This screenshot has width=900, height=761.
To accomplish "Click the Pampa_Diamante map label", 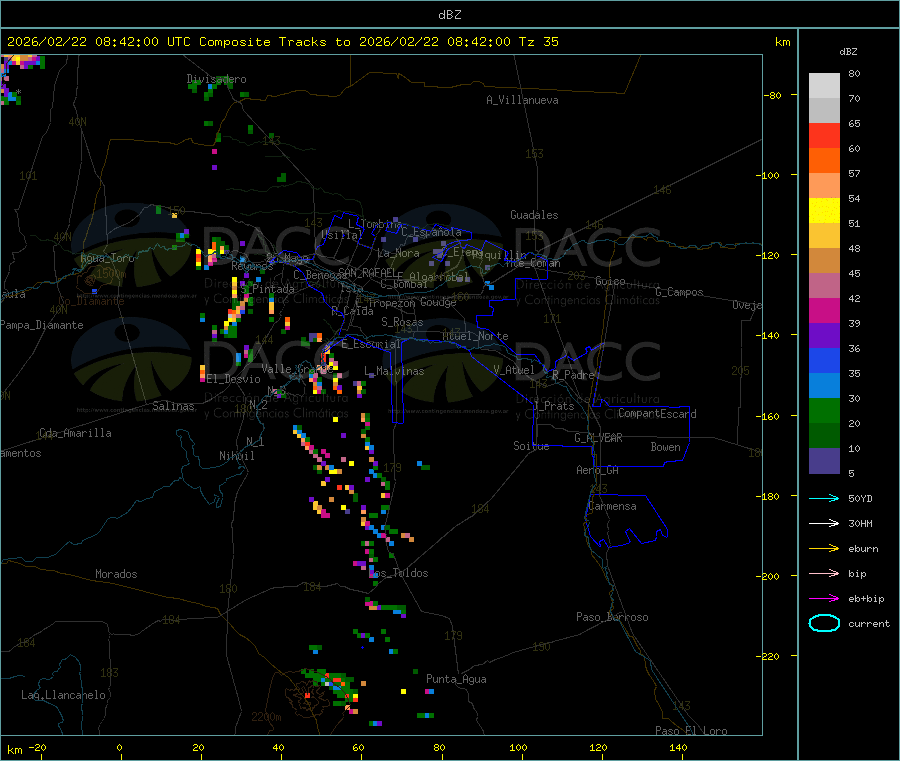I will [x=42, y=325].
